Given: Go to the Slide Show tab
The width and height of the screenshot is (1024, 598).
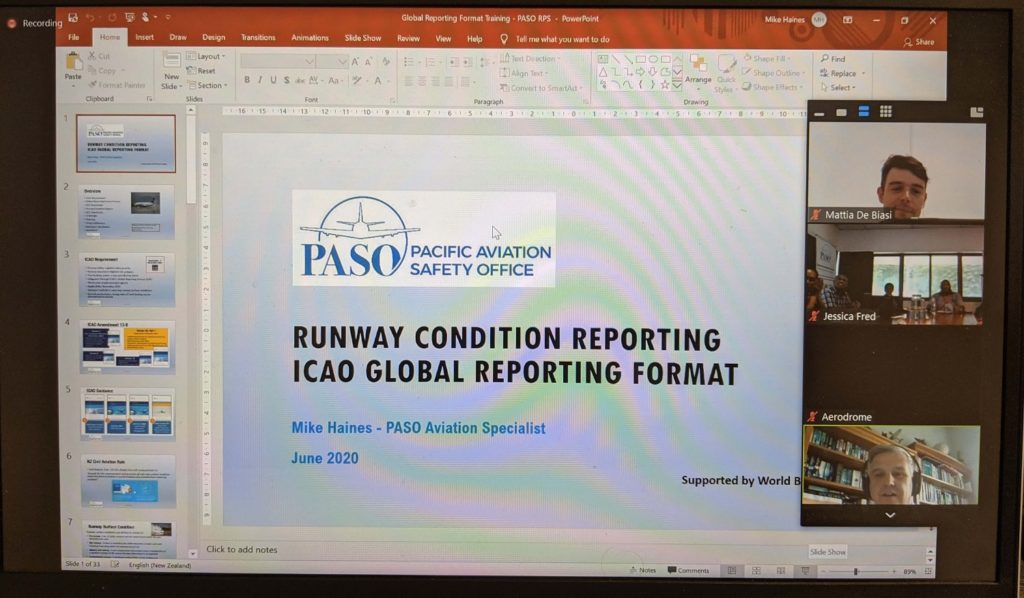Looking at the screenshot, I should 362,37.
